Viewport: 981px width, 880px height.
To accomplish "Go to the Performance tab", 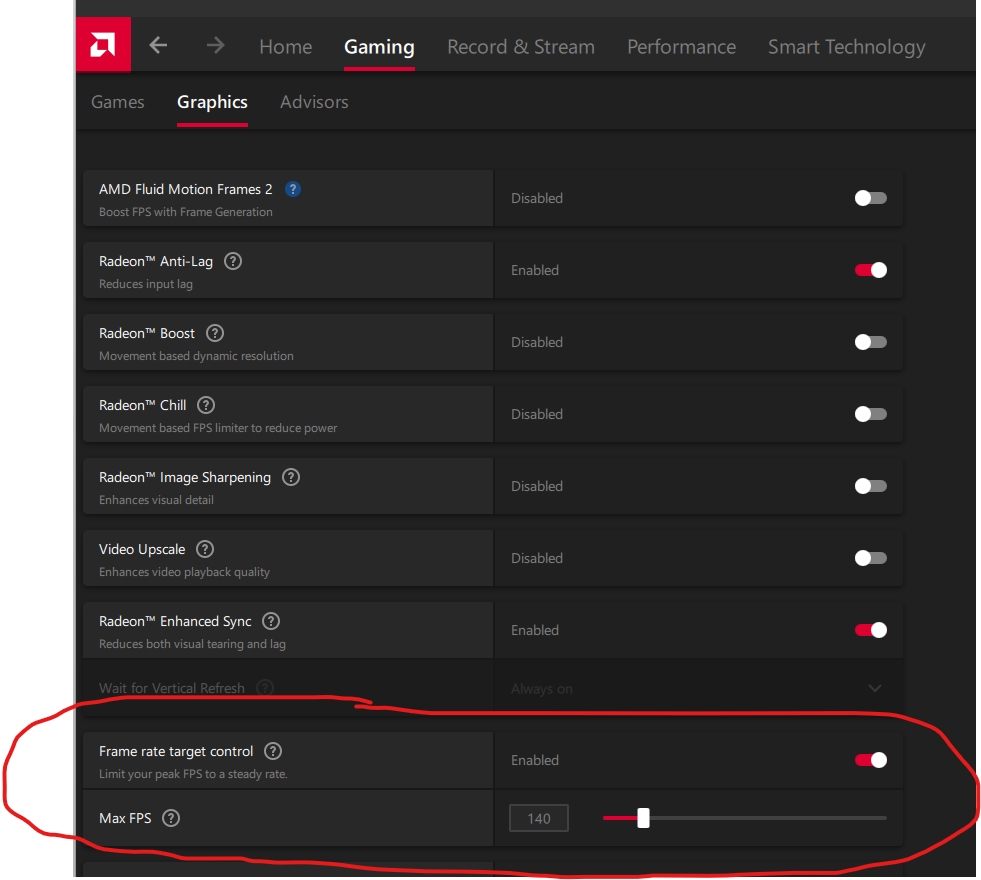I will (x=681, y=47).
